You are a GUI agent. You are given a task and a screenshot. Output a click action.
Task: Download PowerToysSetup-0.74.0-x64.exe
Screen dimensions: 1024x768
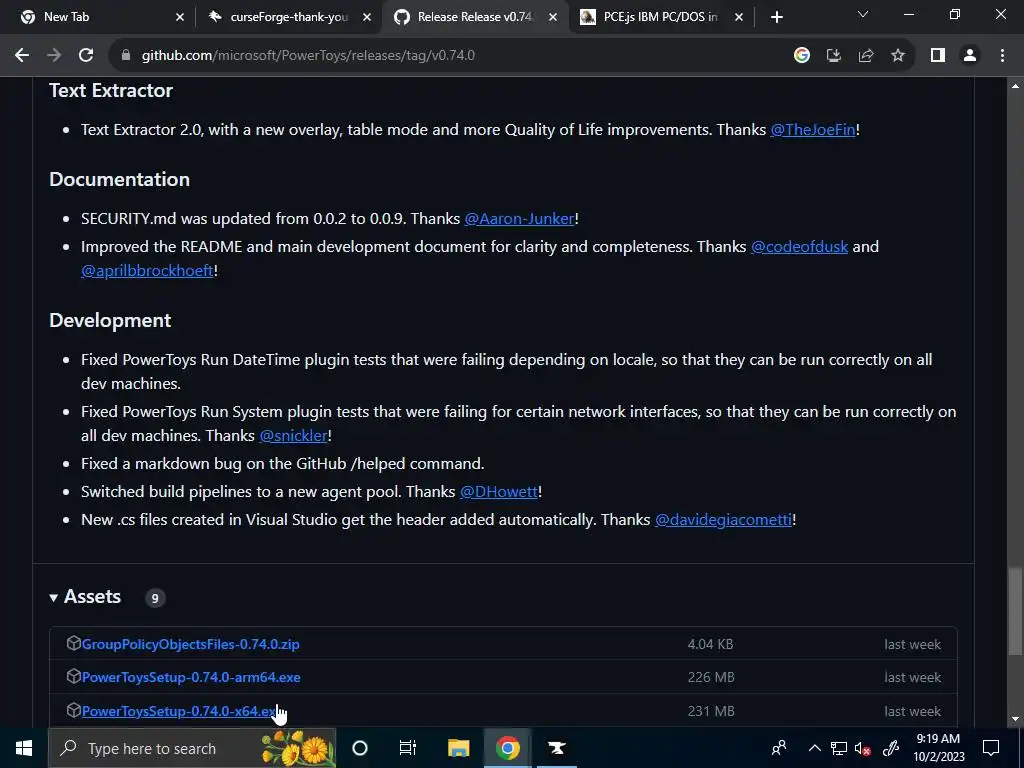click(x=181, y=711)
